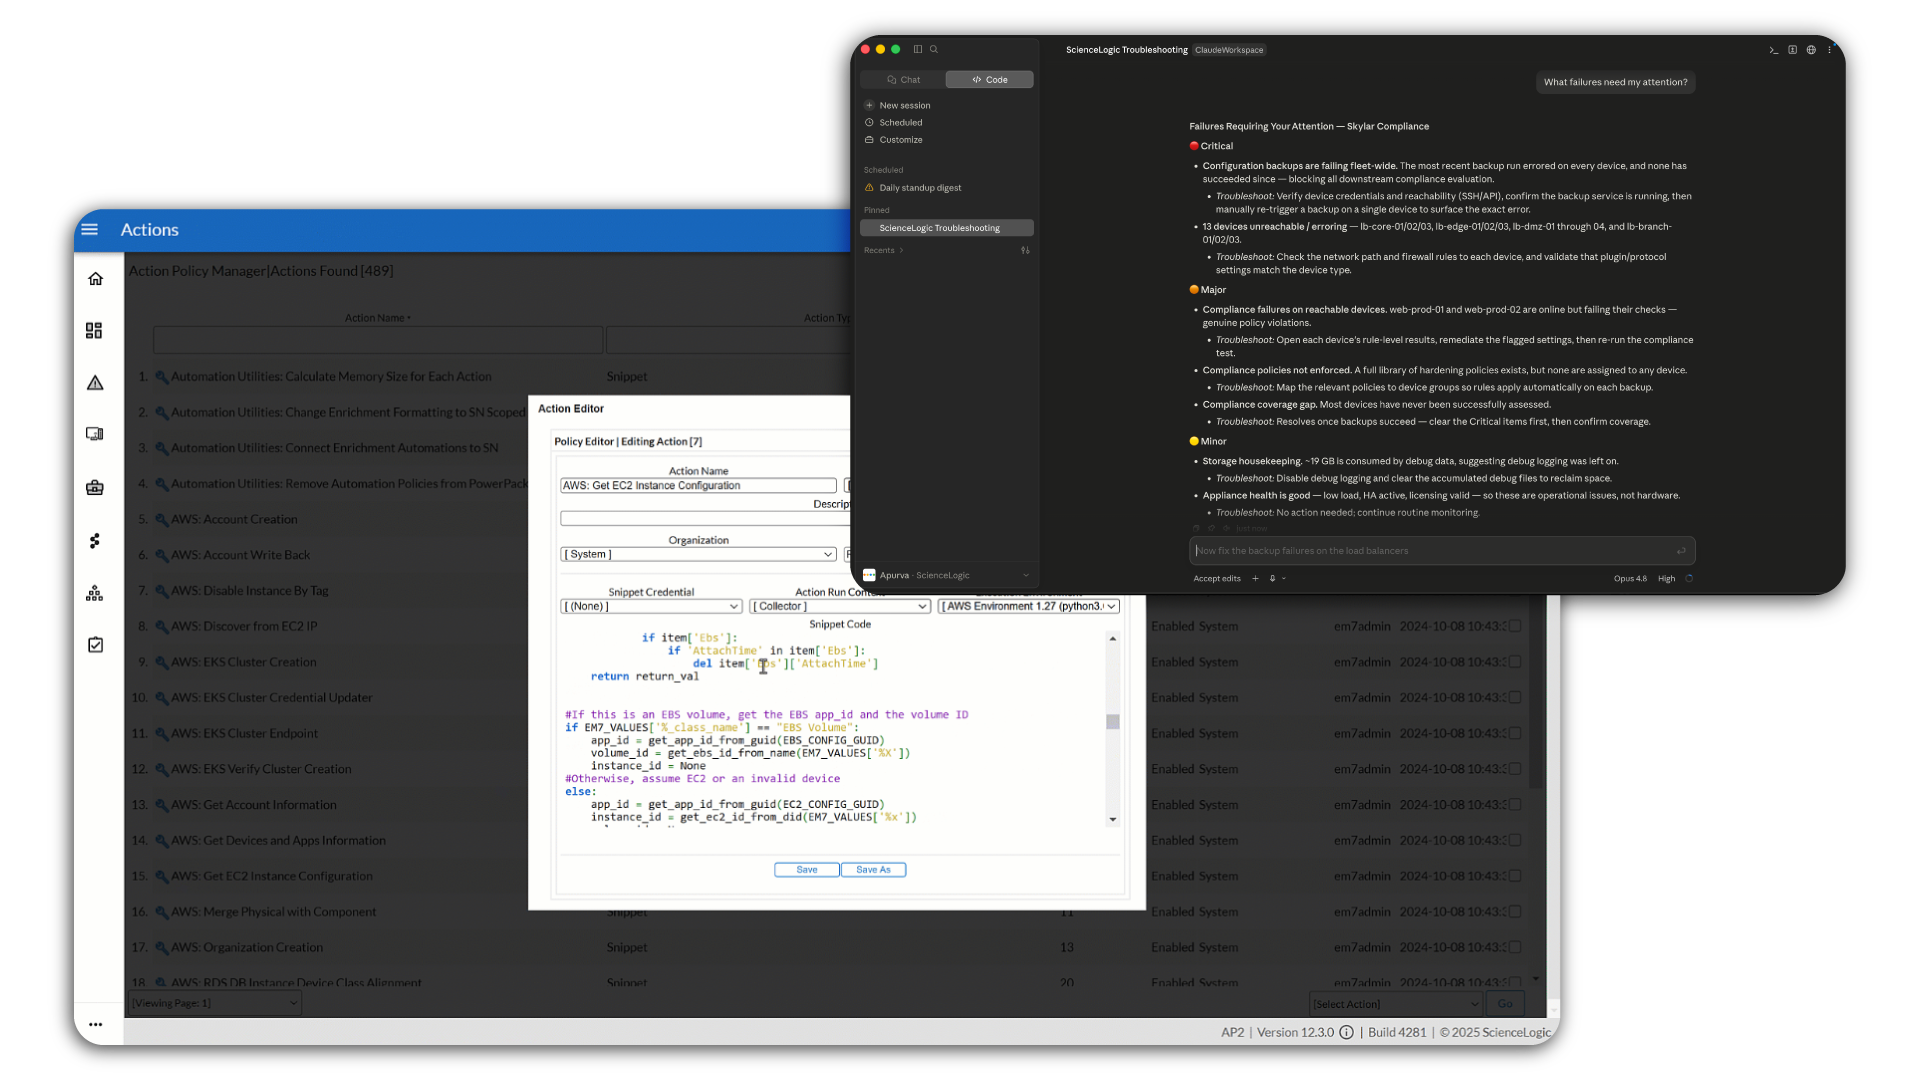
Task: Click the Accept edits mode button
Action: (x=1217, y=579)
